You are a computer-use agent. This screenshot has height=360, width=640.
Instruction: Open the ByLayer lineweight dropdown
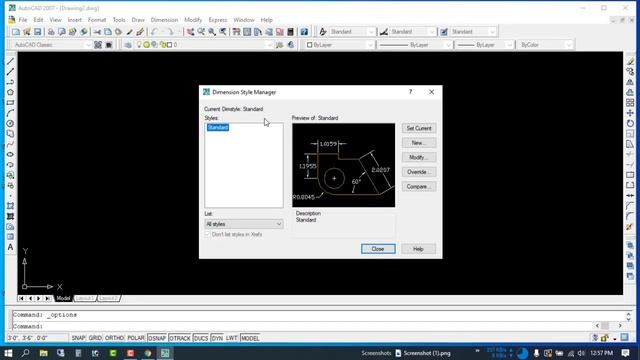tap(484, 45)
